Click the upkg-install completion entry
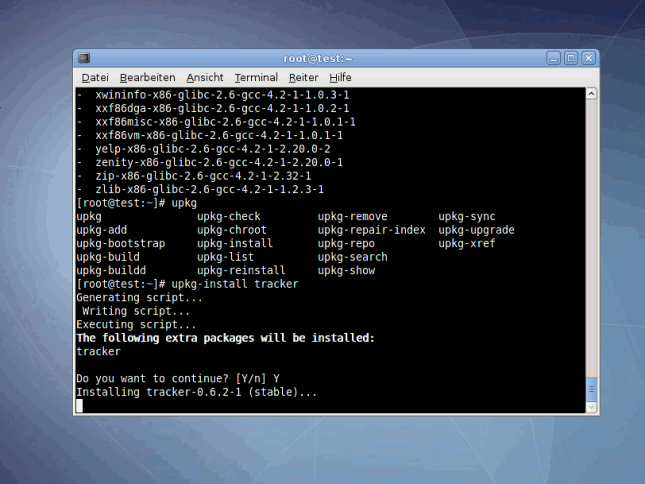The image size is (645, 484). click(235, 243)
